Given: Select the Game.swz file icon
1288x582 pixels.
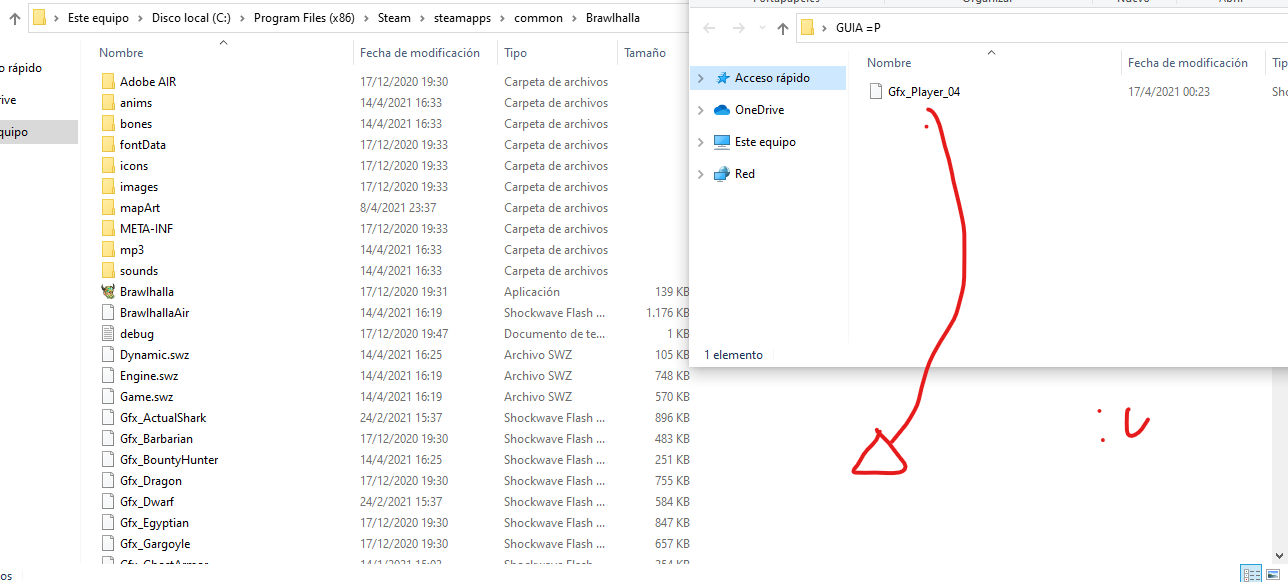Looking at the screenshot, I should coord(108,396).
